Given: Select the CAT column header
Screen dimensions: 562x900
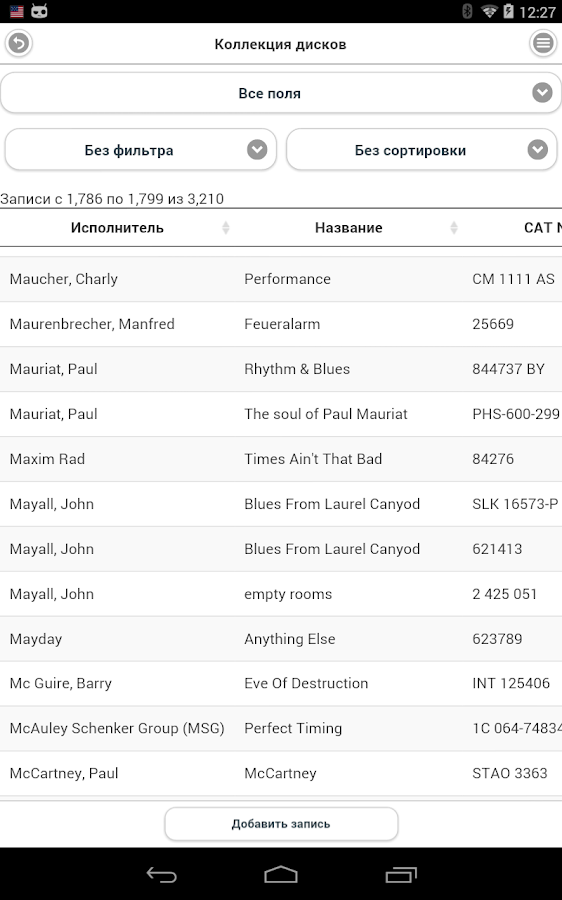Looking at the screenshot, I should (542, 228).
